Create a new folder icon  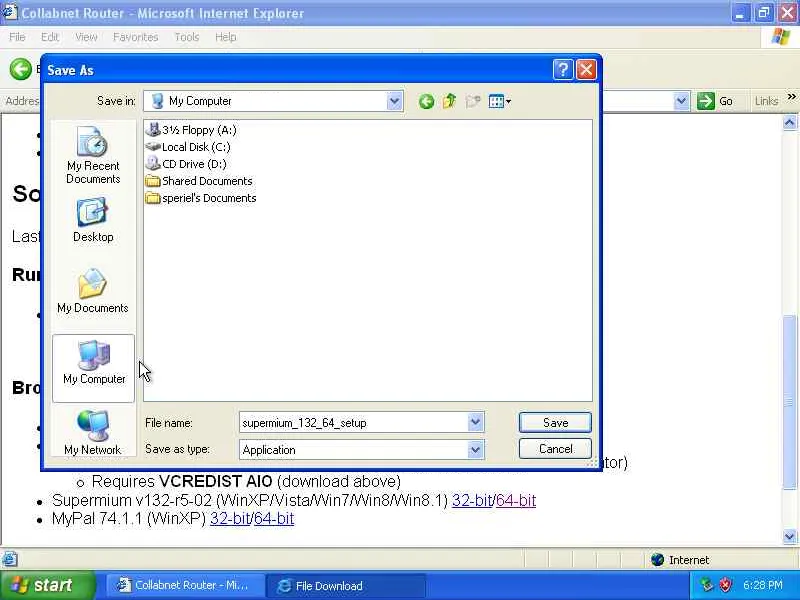473,102
